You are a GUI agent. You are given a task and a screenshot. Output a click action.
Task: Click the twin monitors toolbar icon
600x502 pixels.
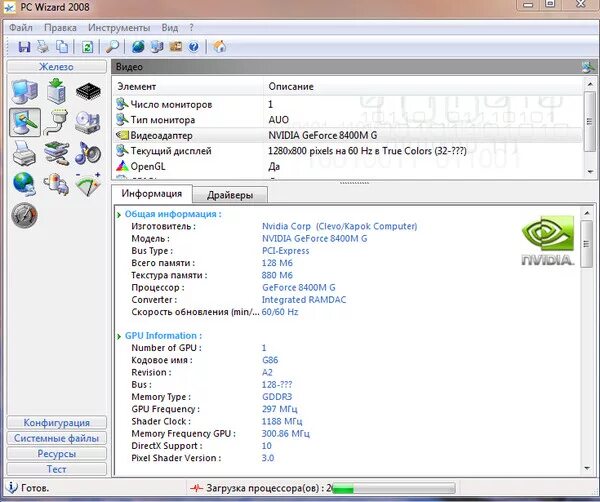(157, 47)
